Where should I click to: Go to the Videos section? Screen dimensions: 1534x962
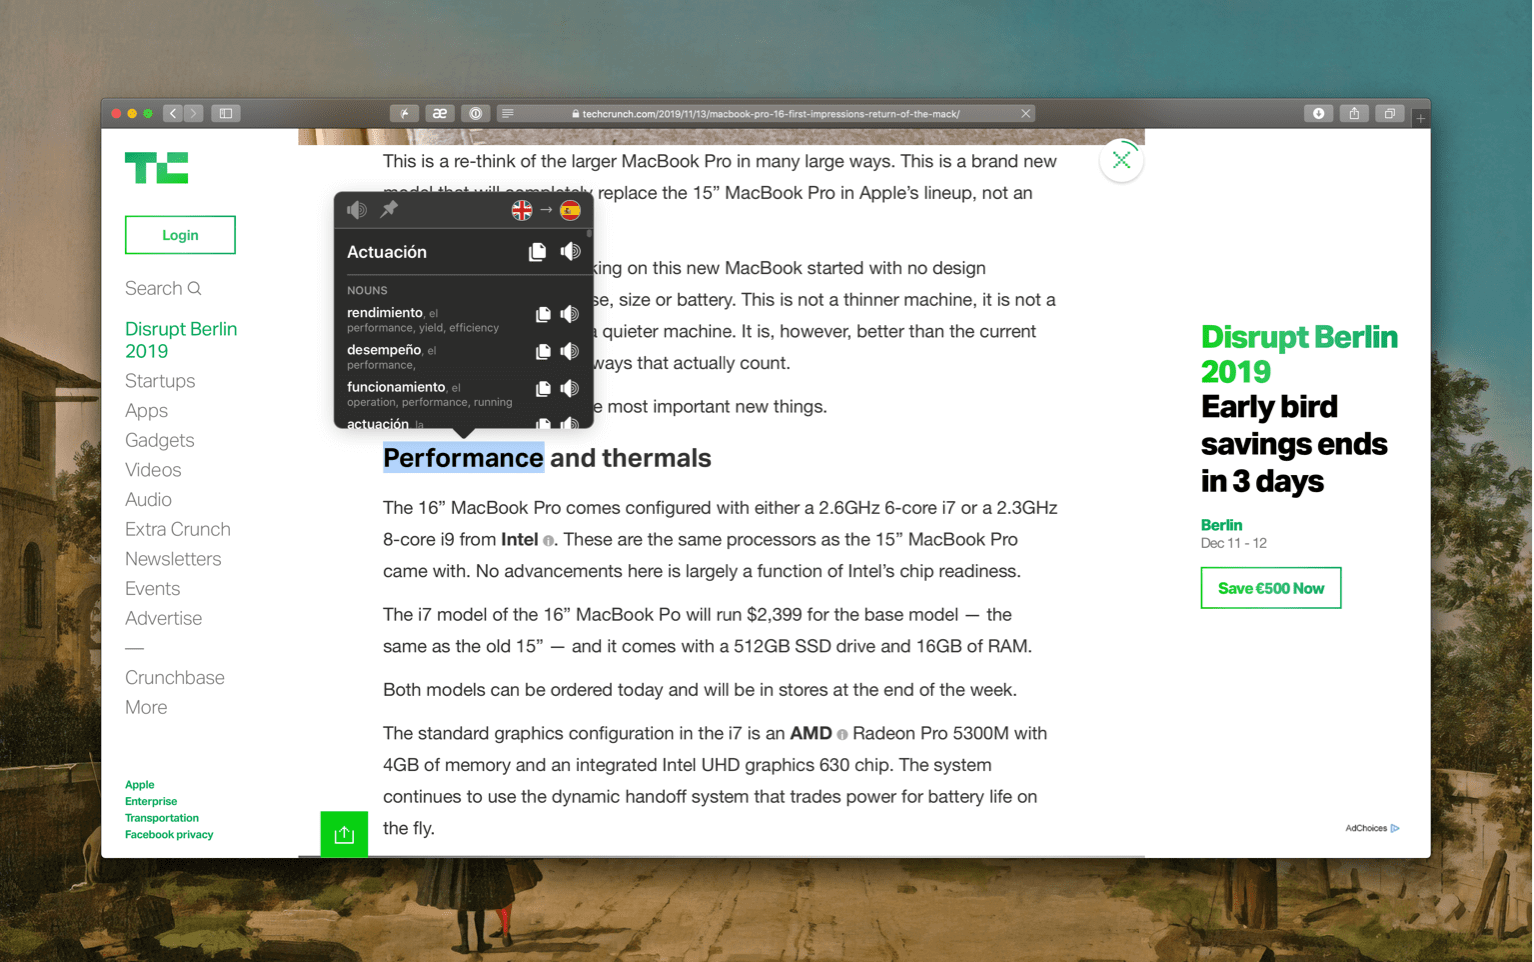pos(153,470)
